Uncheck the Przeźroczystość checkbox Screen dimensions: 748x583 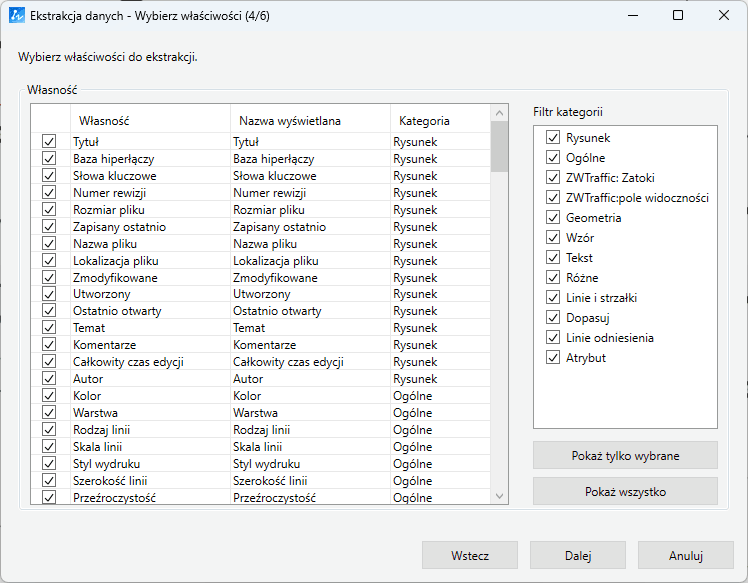click(49, 497)
